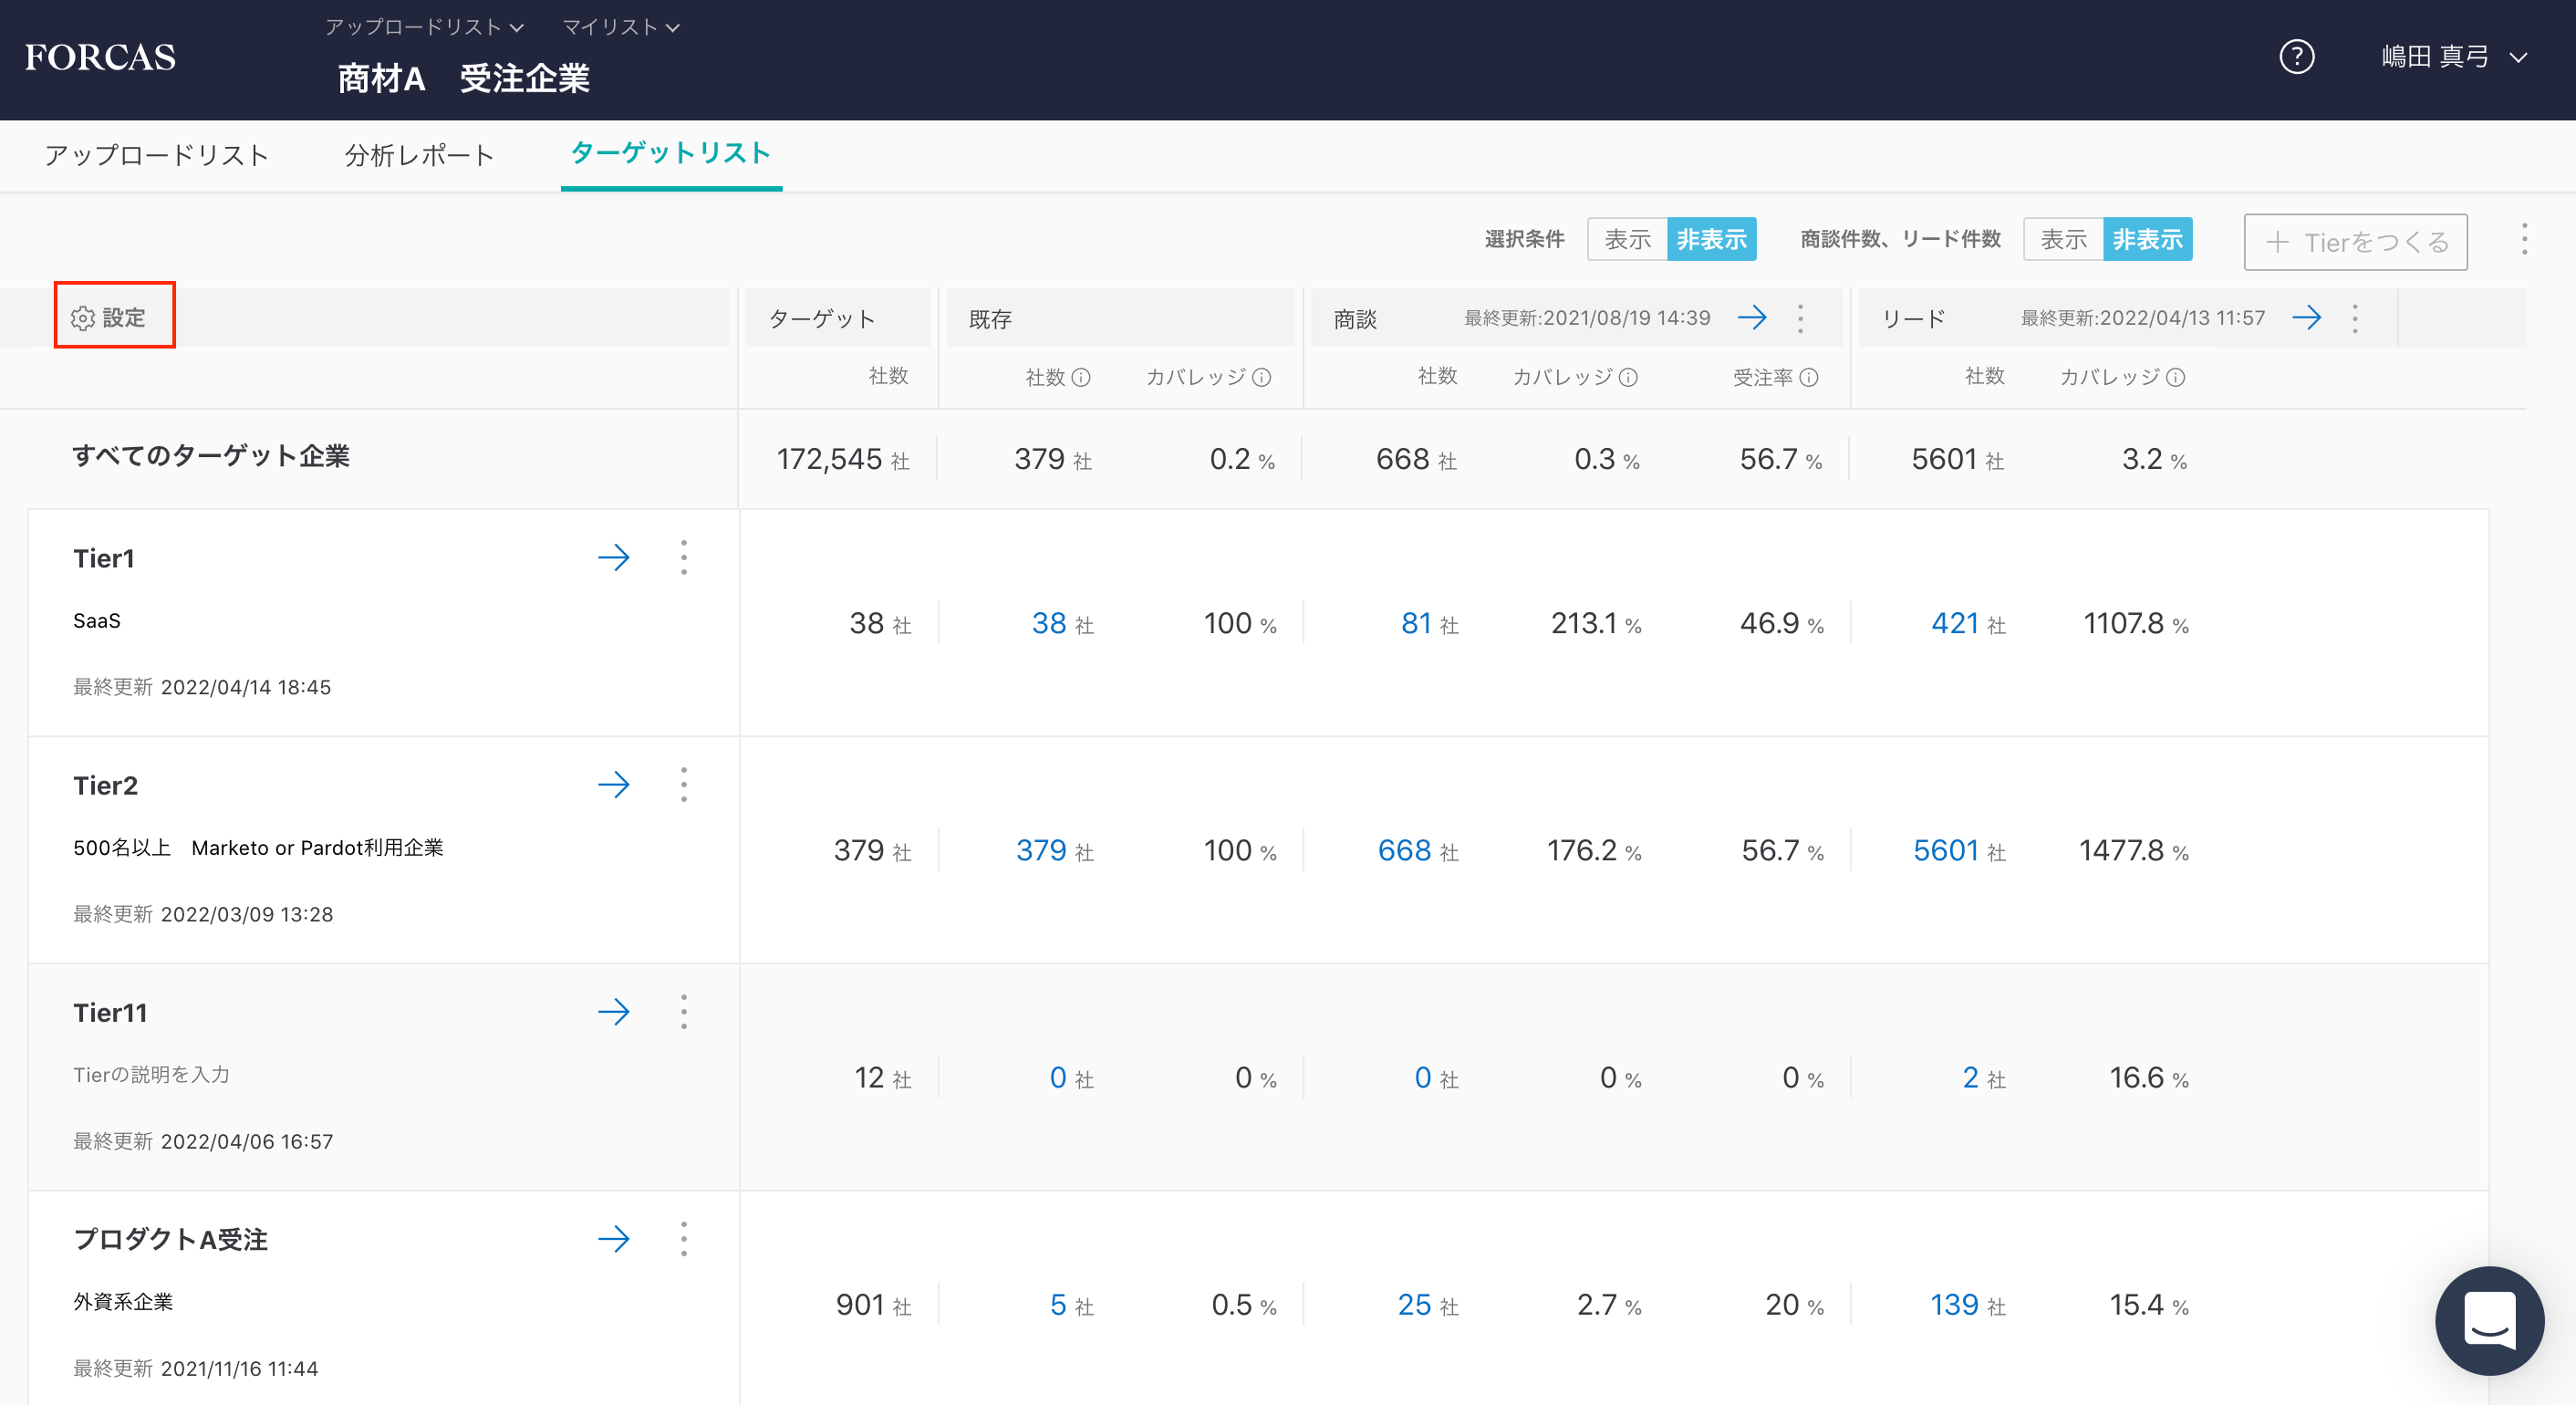The height and width of the screenshot is (1405, 2576).
Task: Expand the アップロードリスト header dropdown
Action: click(x=424, y=27)
